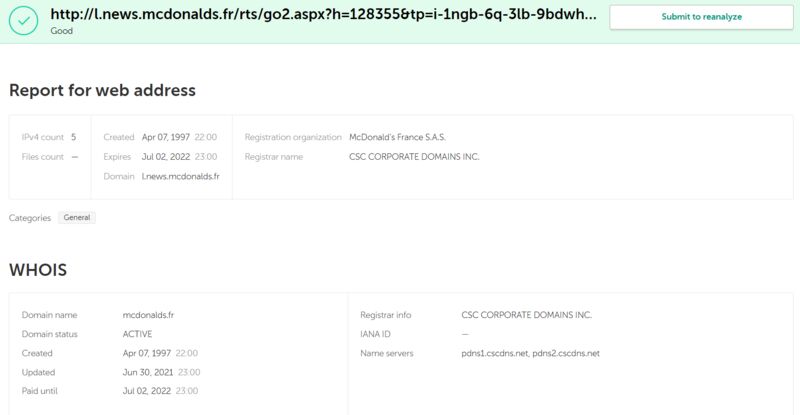The width and height of the screenshot is (800, 415).
Task: Click the Good verdict label under URL
Action: tap(61, 31)
